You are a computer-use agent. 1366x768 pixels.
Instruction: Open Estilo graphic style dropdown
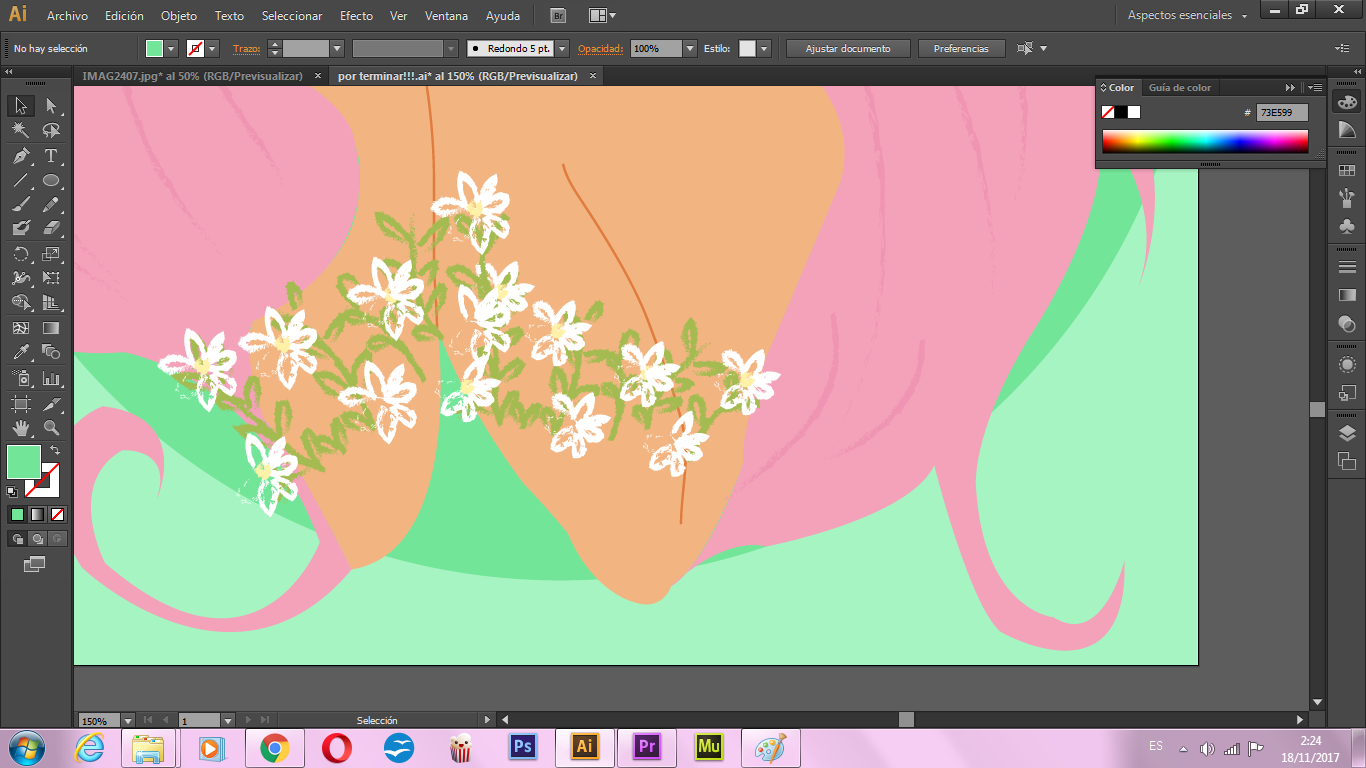[764, 48]
